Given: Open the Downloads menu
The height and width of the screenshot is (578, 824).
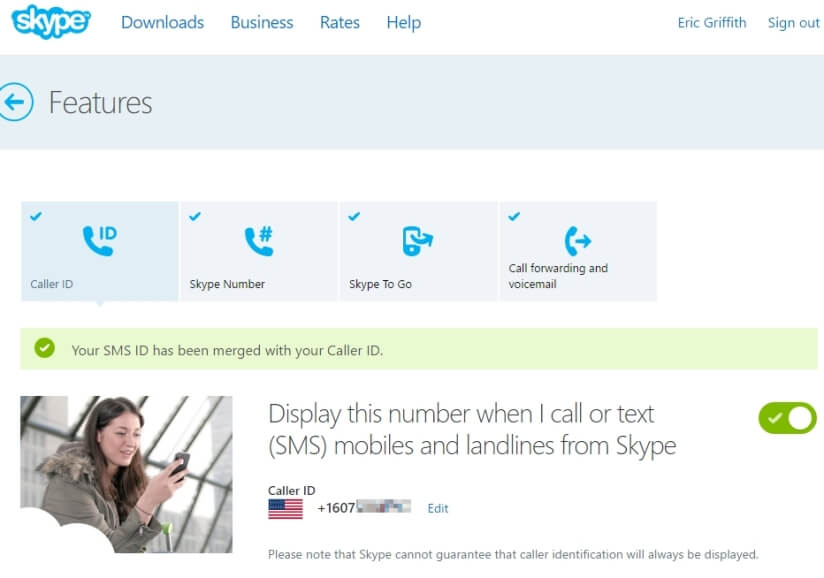Looking at the screenshot, I should pyautogui.click(x=162, y=22).
